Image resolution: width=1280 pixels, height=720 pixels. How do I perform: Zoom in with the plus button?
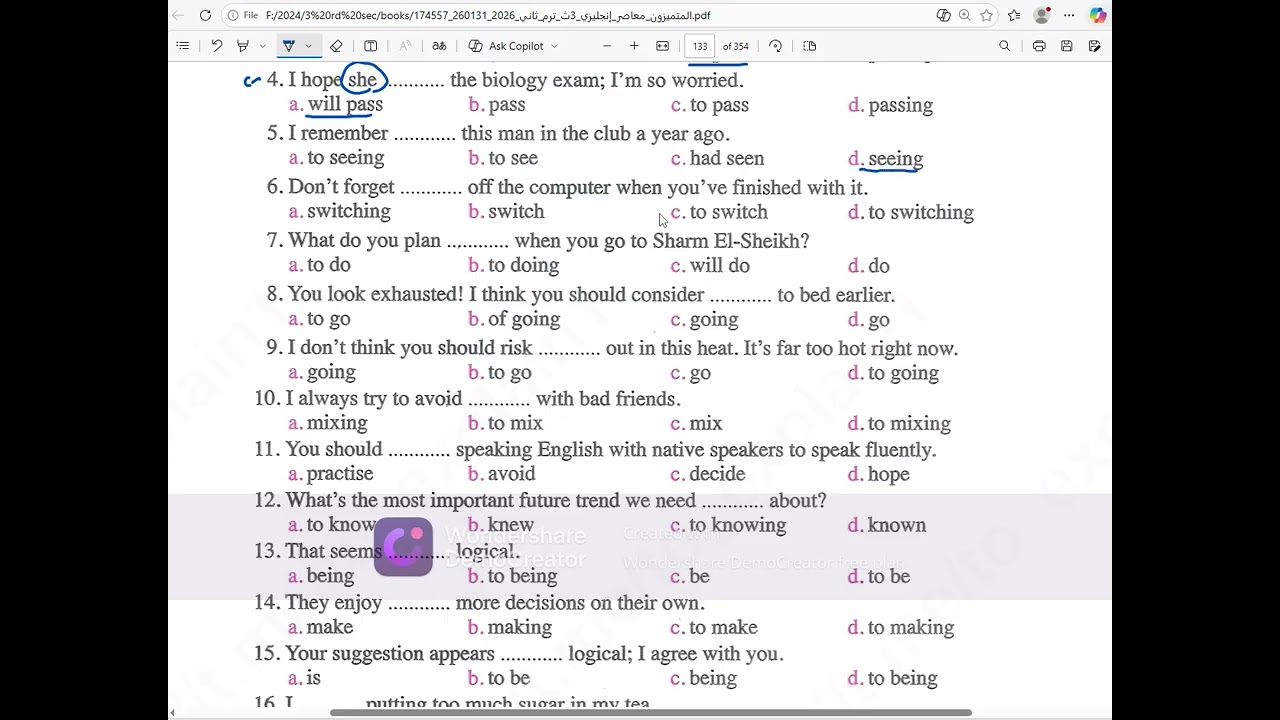point(634,46)
